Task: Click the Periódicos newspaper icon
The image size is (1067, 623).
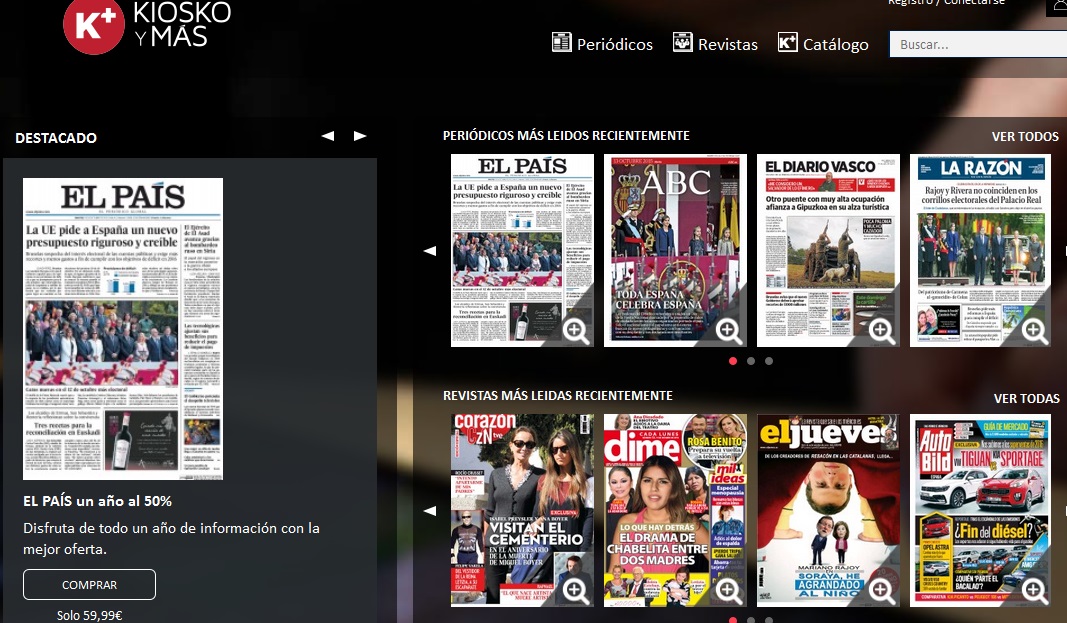Action: point(561,42)
